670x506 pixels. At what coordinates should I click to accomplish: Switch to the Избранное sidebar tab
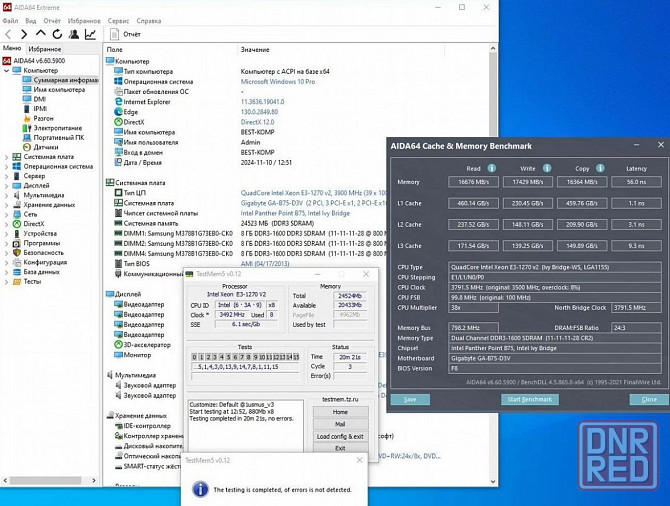[x=44, y=49]
